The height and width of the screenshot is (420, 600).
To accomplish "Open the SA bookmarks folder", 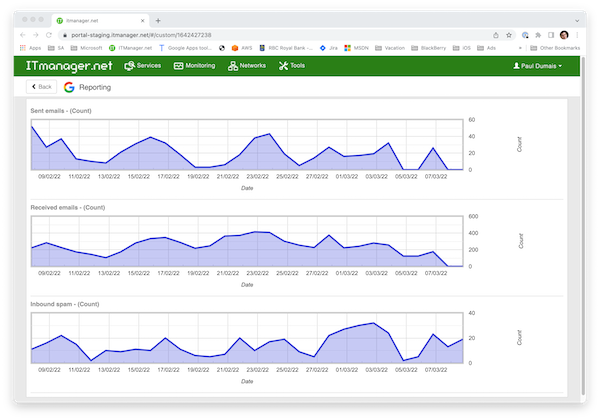I will [x=56, y=48].
